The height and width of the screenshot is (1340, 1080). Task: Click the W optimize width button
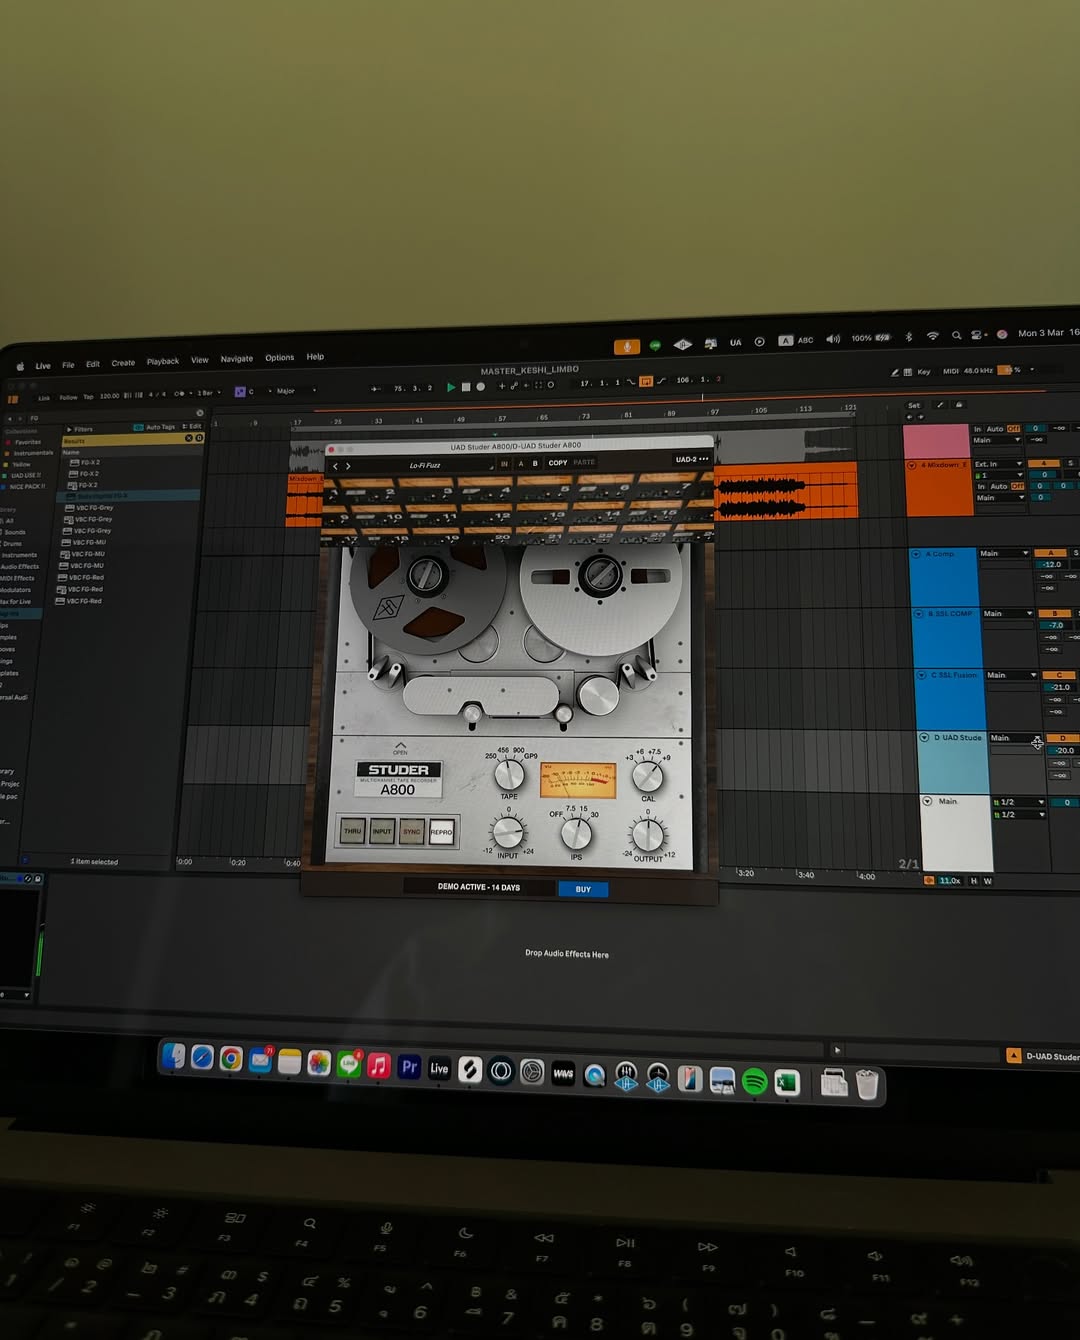tap(988, 881)
